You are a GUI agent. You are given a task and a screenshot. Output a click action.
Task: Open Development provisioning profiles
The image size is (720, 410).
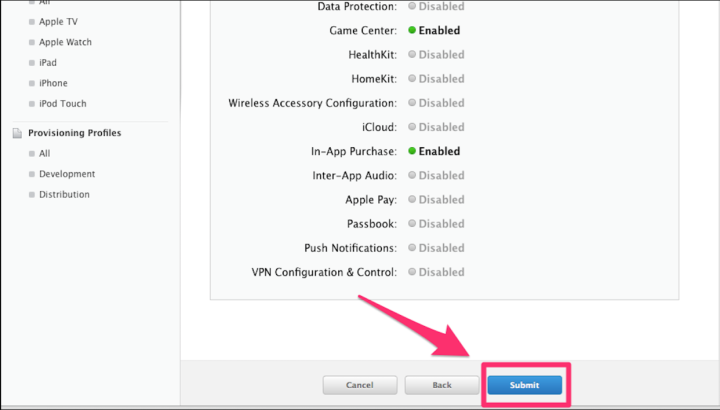click(x=67, y=174)
